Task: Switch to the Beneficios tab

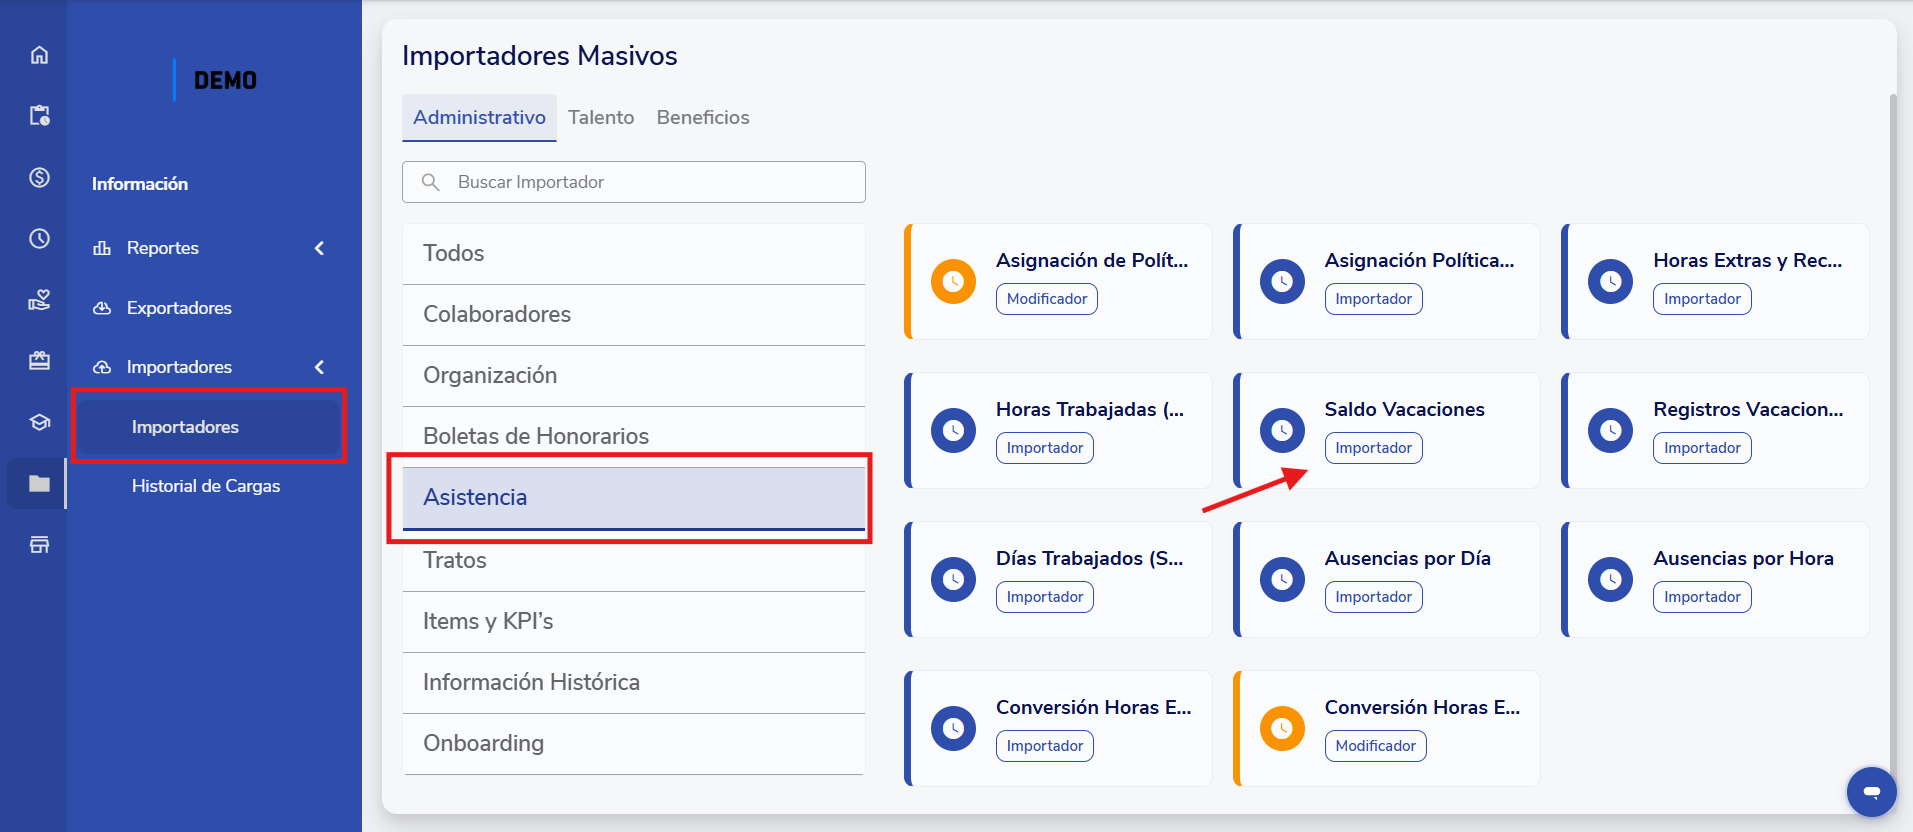Action: 703,118
